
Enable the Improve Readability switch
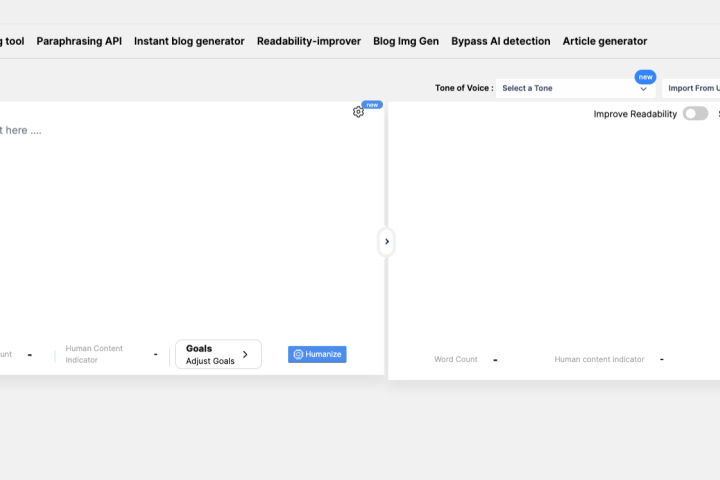(x=695, y=114)
